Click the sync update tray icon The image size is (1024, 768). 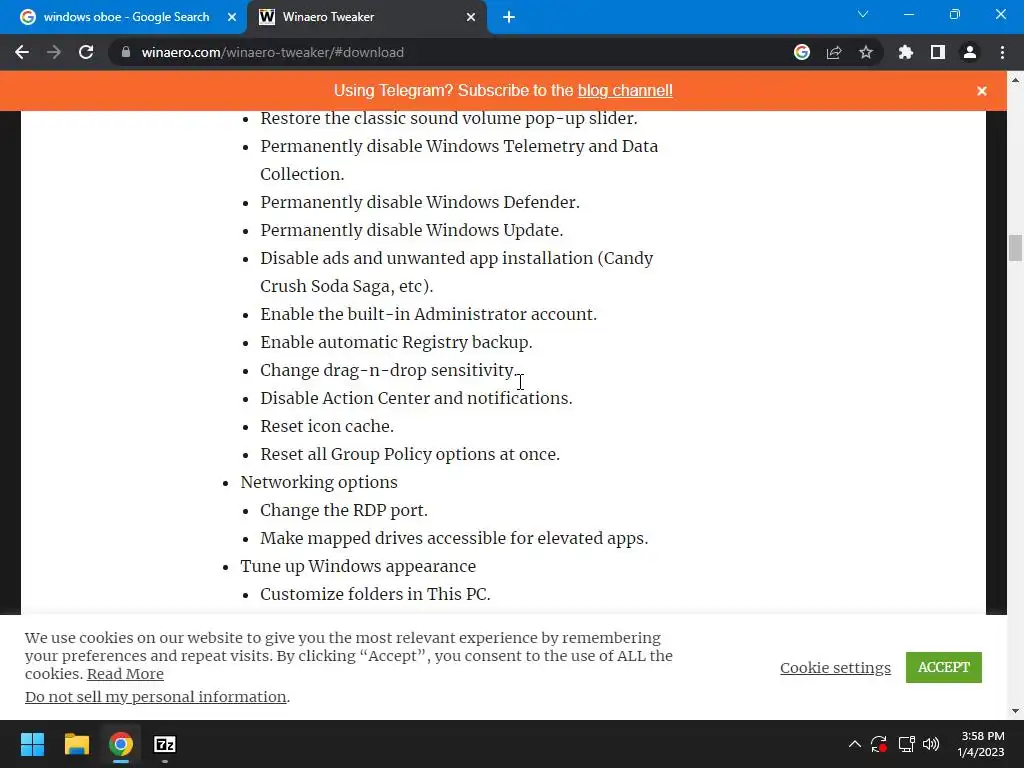[879, 744]
